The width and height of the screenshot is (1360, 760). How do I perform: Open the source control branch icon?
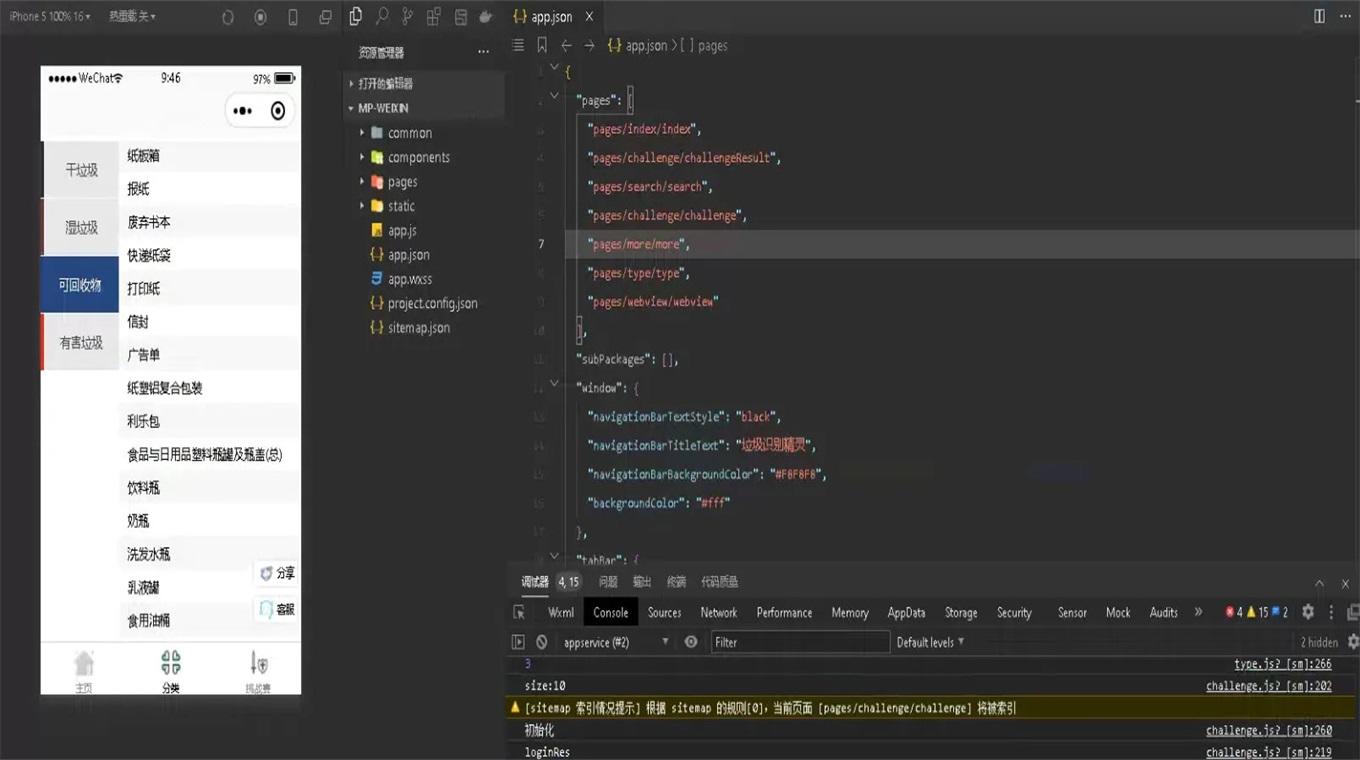point(407,17)
